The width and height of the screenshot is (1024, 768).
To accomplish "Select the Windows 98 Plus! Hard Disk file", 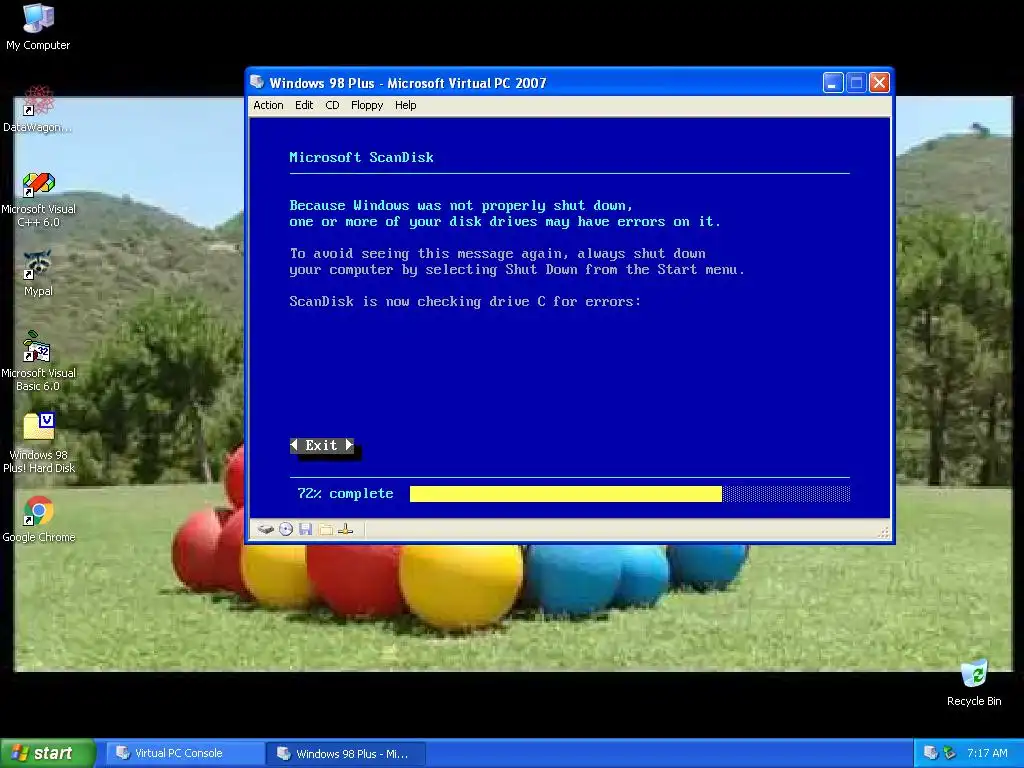I will point(39,443).
